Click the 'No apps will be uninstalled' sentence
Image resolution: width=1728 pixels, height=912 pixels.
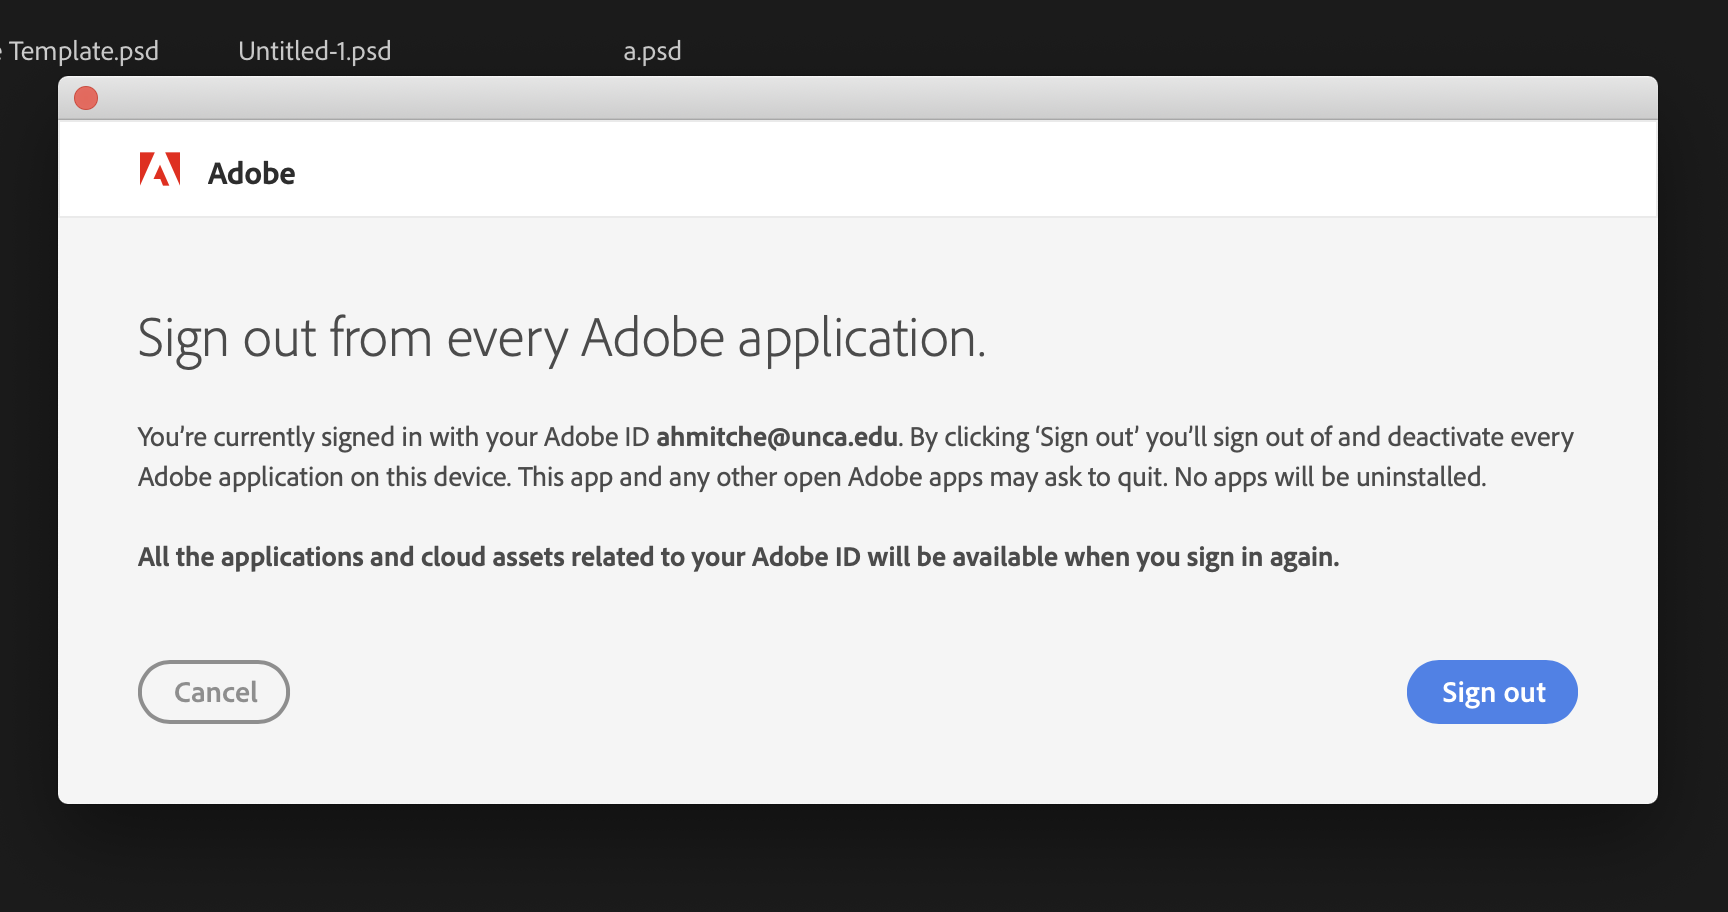pyautogui.click(x=1329, y=477)
